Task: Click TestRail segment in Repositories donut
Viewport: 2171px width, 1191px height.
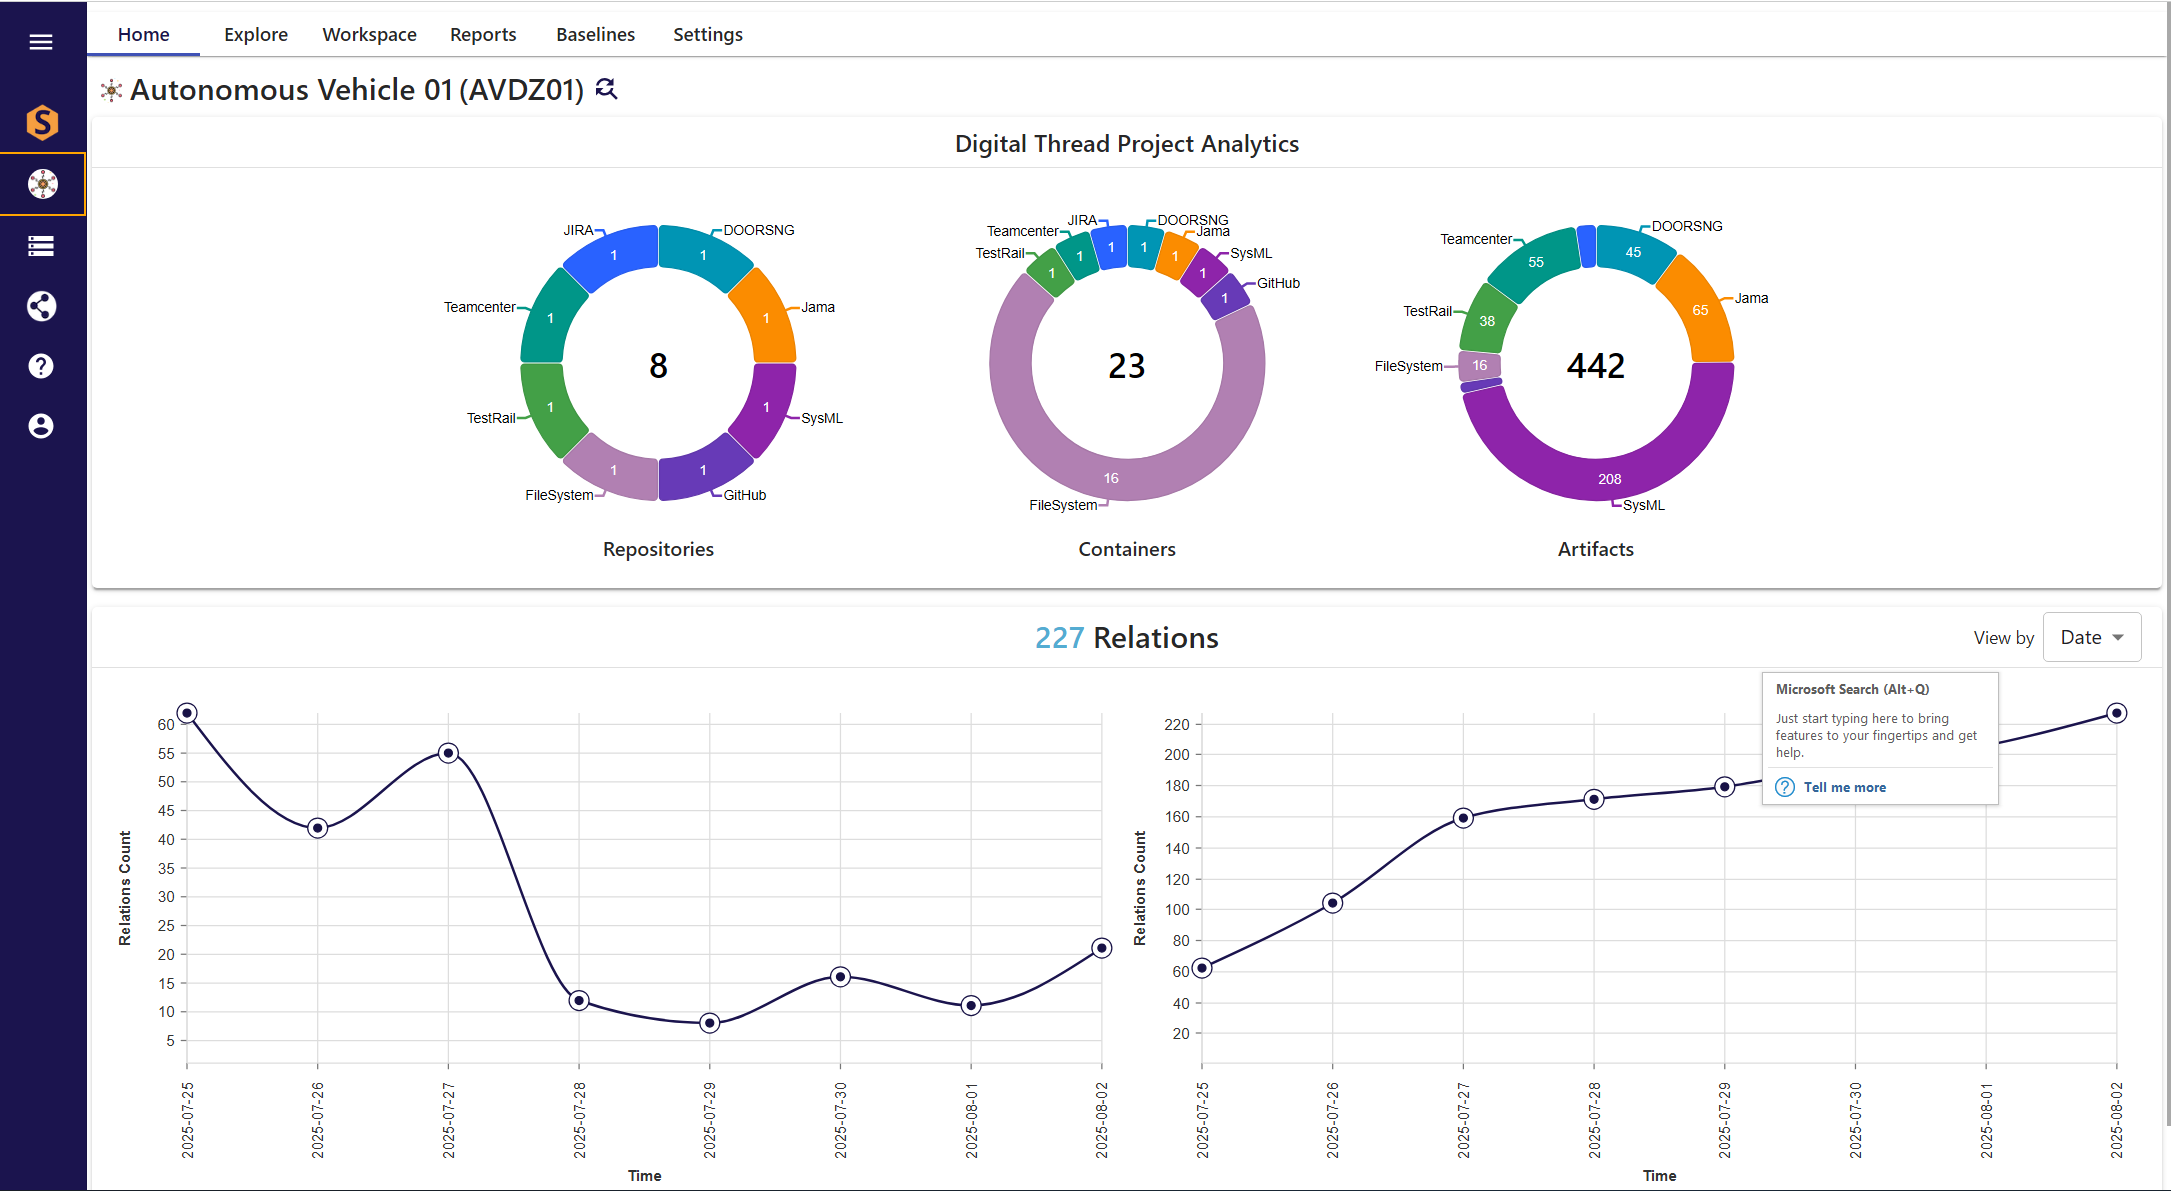Action: click(x=550, y=407)
